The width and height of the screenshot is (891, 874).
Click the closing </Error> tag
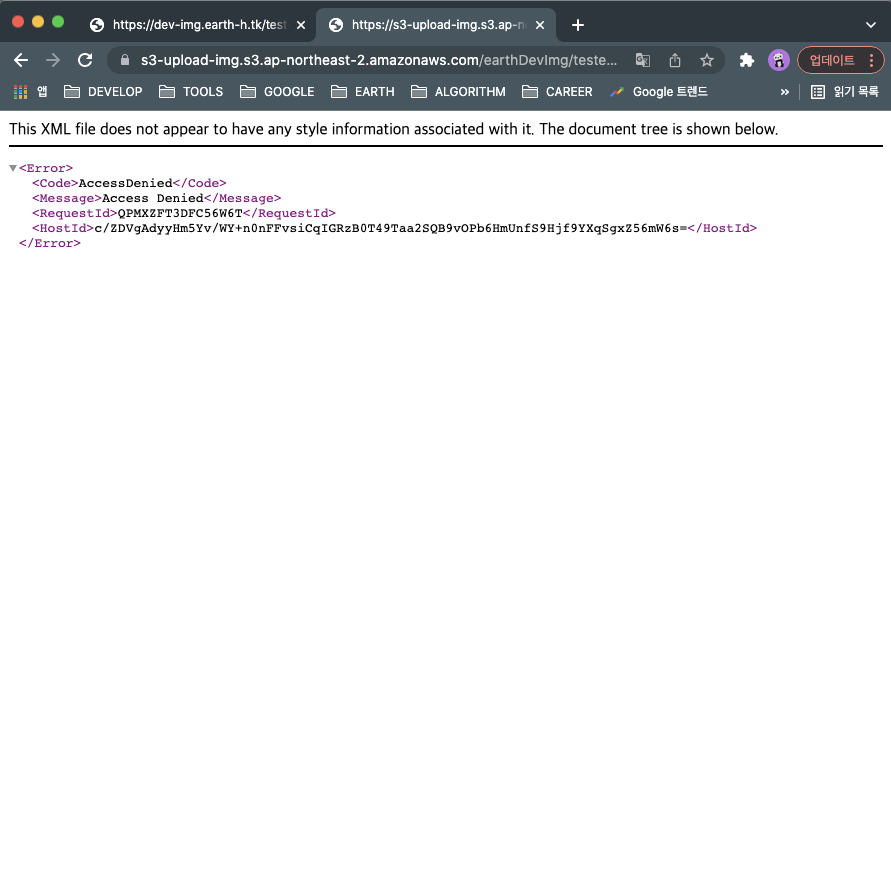pyautogui.click(x=50, y=243)
